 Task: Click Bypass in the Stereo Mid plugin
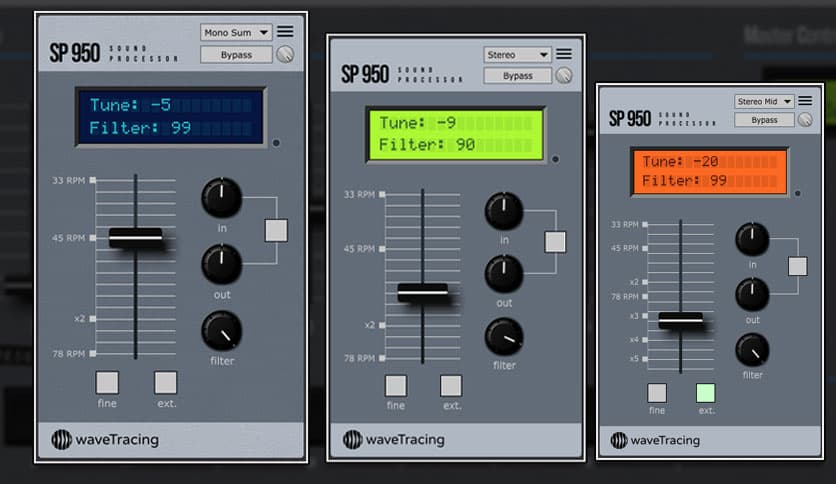coord(764,120)
